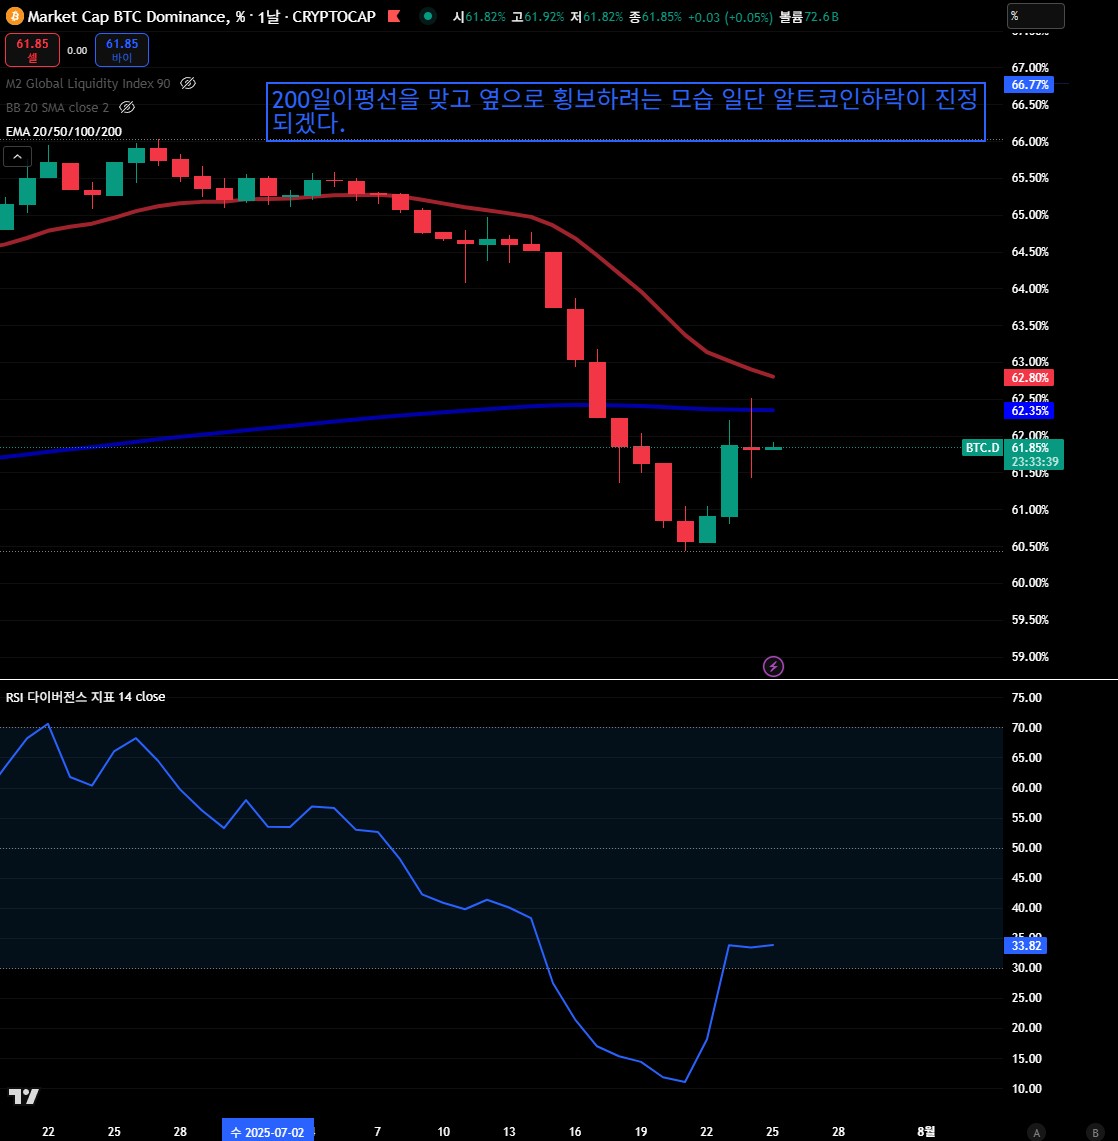Select the M2 Global Liquidity Index 90 legend
The height and width of the screenshot is (1141, 1118).
88,84
